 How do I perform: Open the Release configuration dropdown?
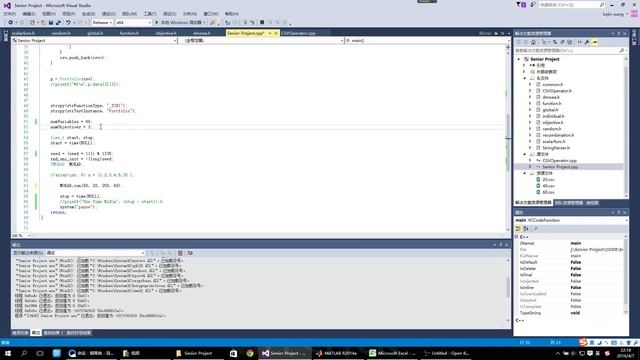pyautogui.click(x=102, y=22)
